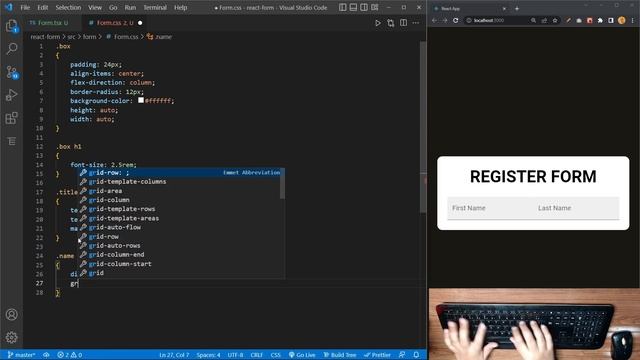Open the Help menu
This screenshot has height=360, width=640.
(x=180, y=7)
